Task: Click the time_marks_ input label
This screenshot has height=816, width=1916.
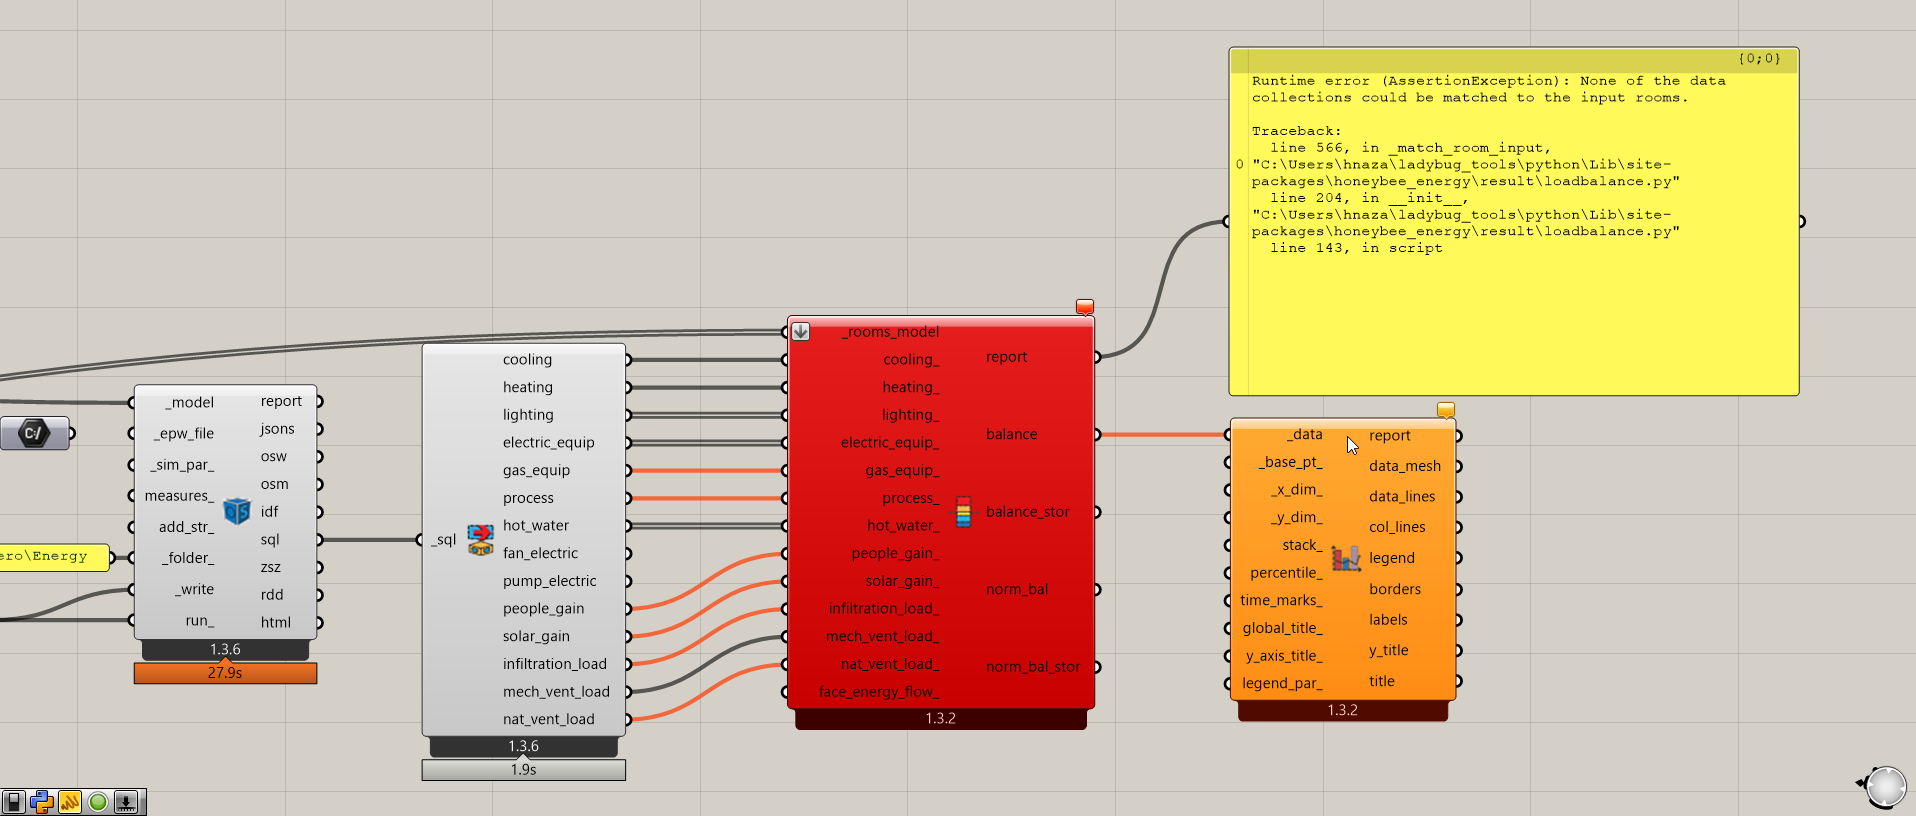Action: (x=1281, y=600)
